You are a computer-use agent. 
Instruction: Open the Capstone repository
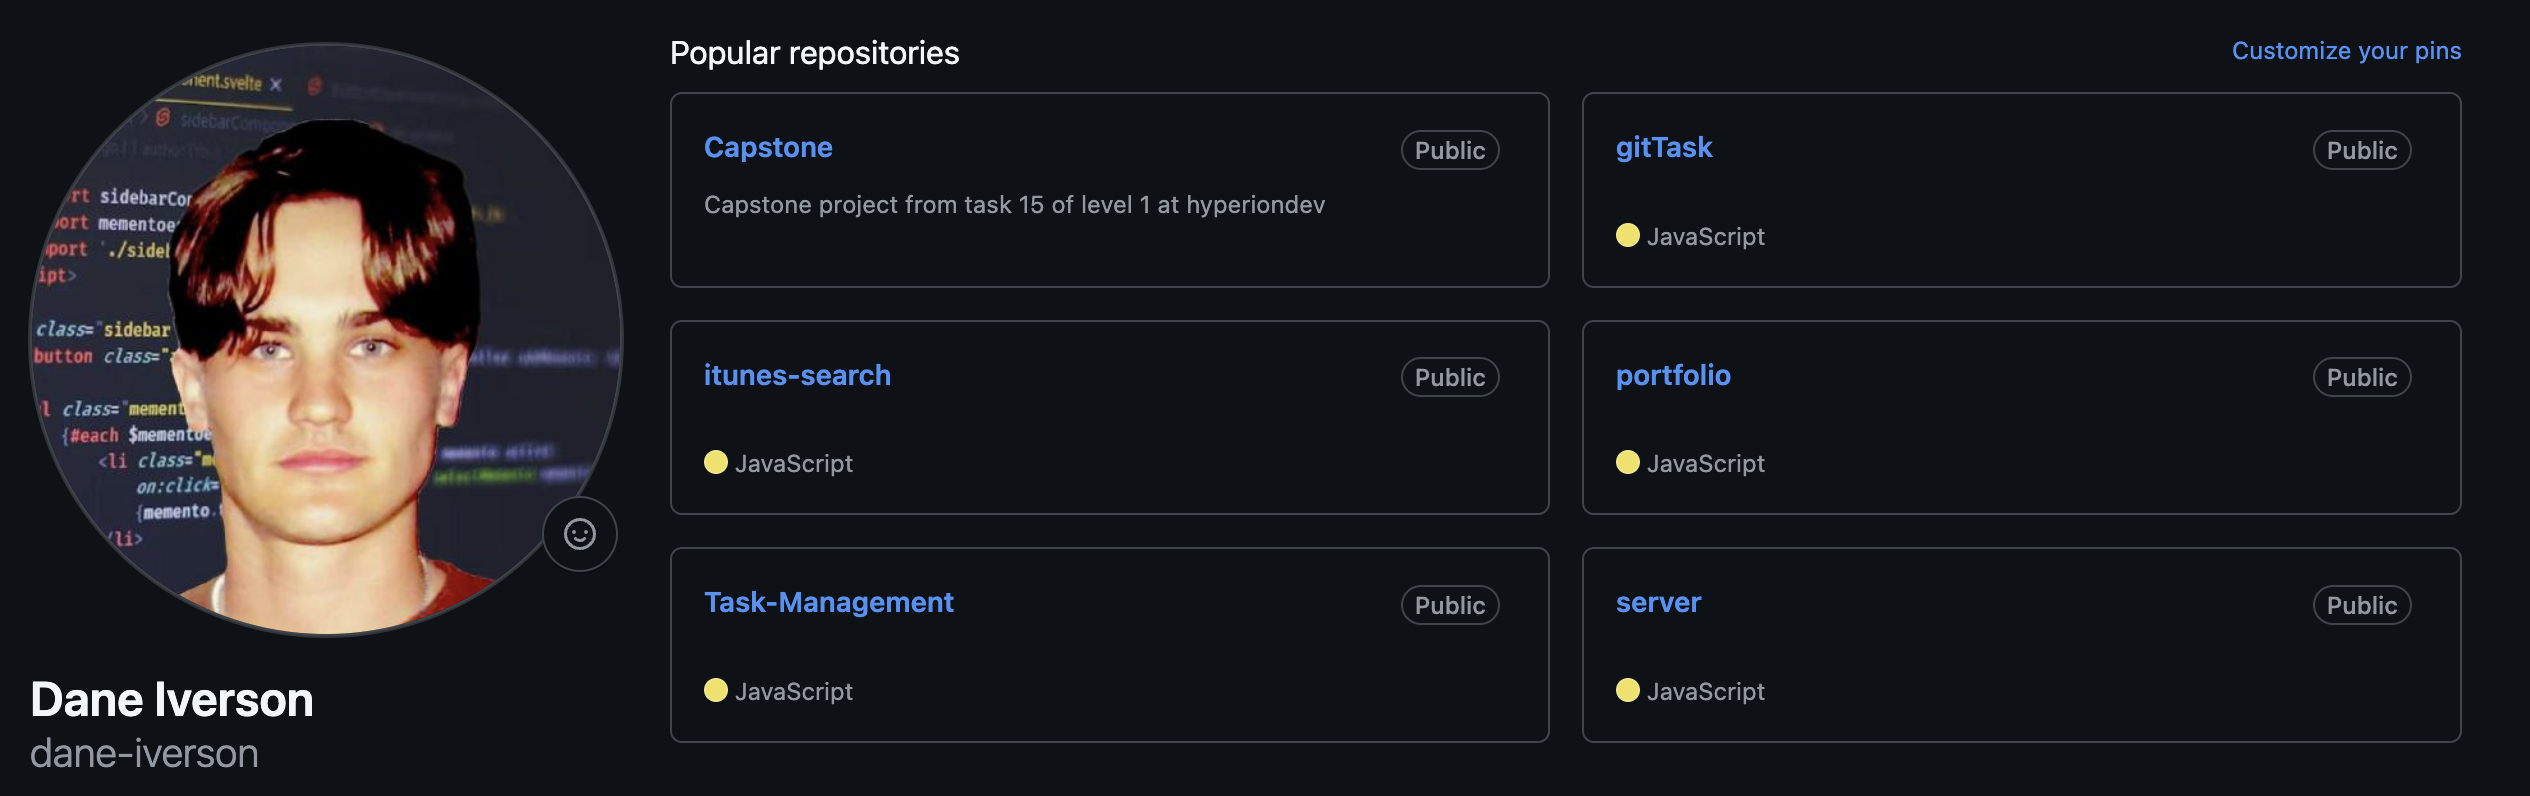pyautogui.click(x=768, y=147)
